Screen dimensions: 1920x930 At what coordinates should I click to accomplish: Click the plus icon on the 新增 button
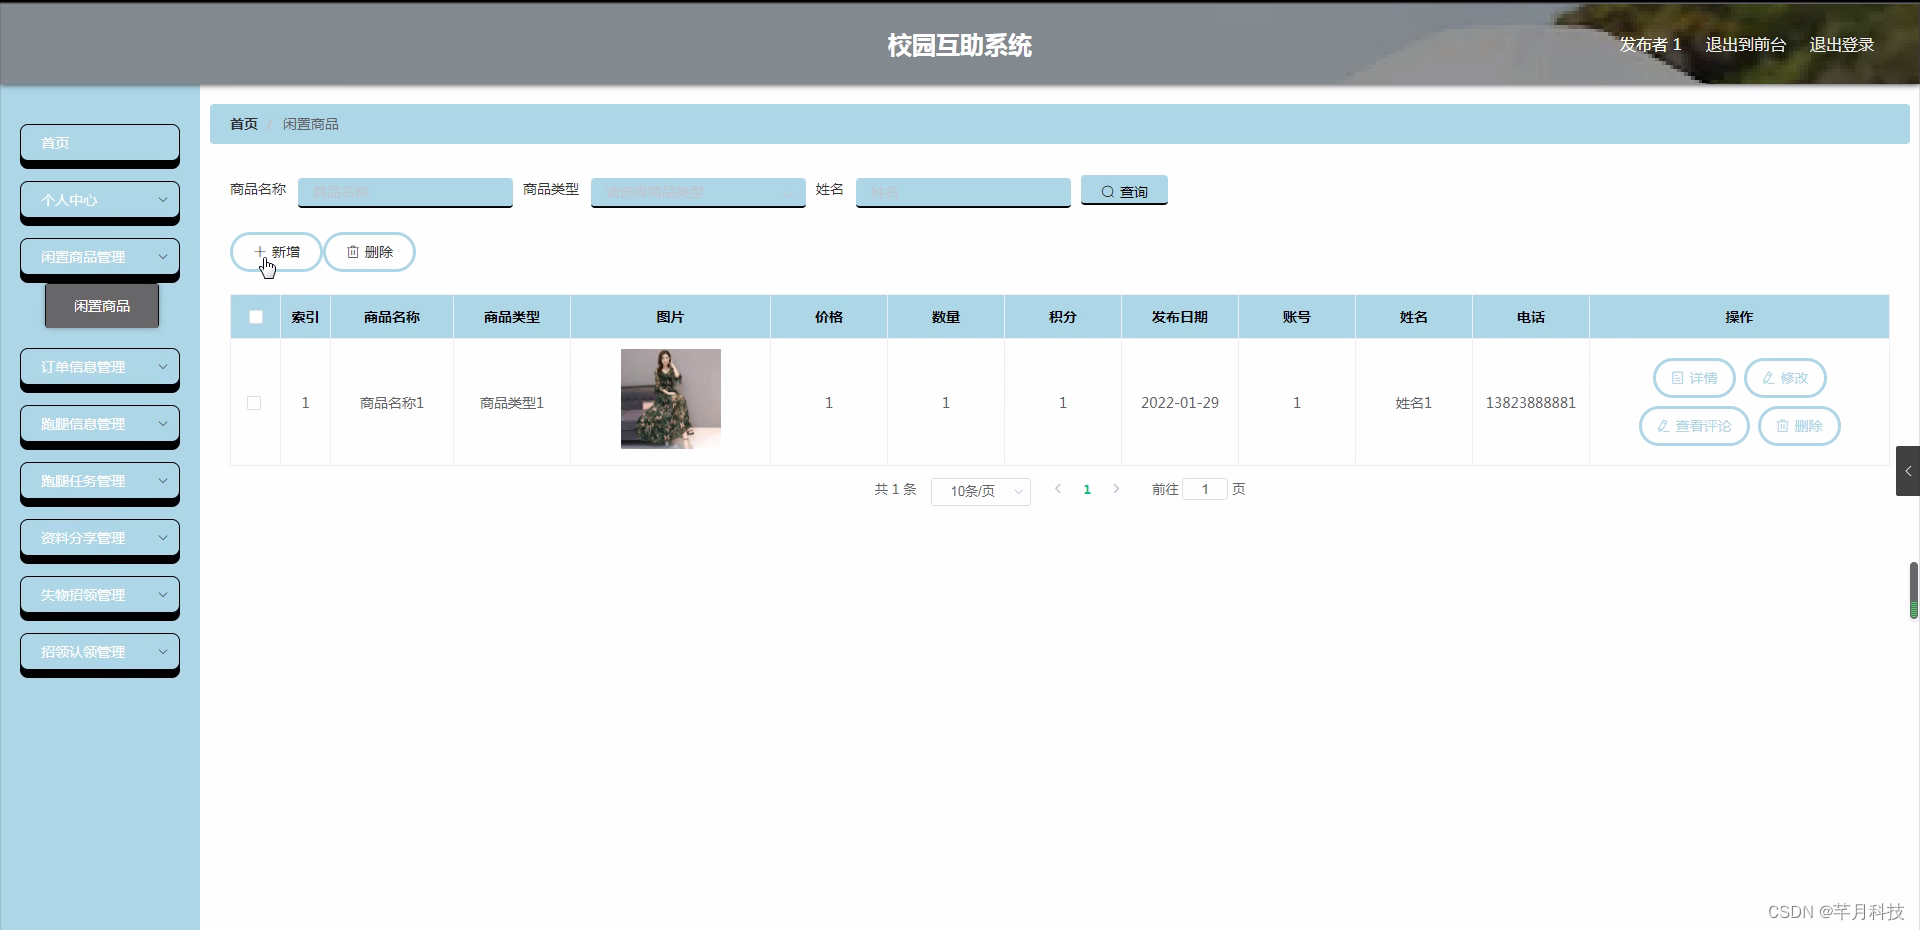pyautogui.click(x=262, y=251)
